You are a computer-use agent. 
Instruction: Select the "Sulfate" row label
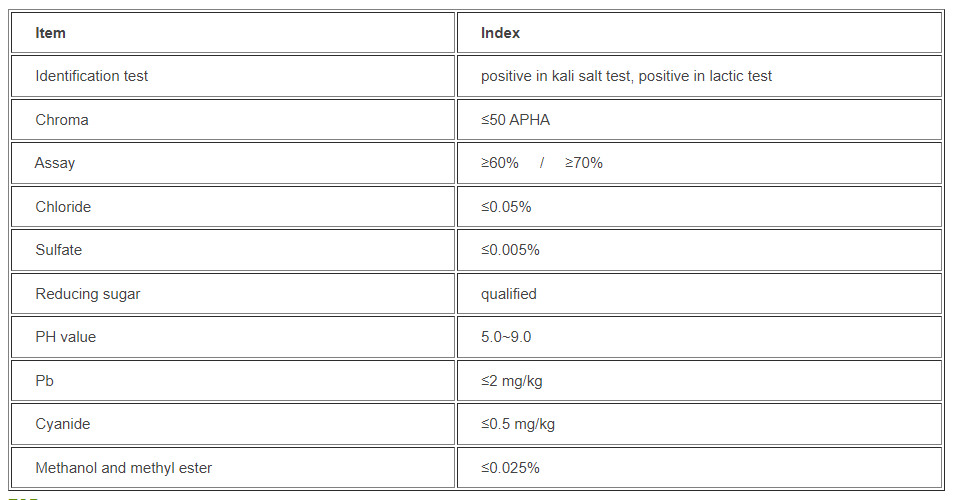59,250
